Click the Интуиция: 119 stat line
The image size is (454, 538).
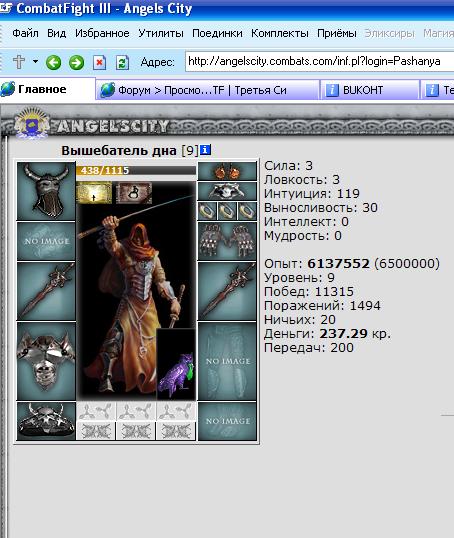(x=312, y=194)
